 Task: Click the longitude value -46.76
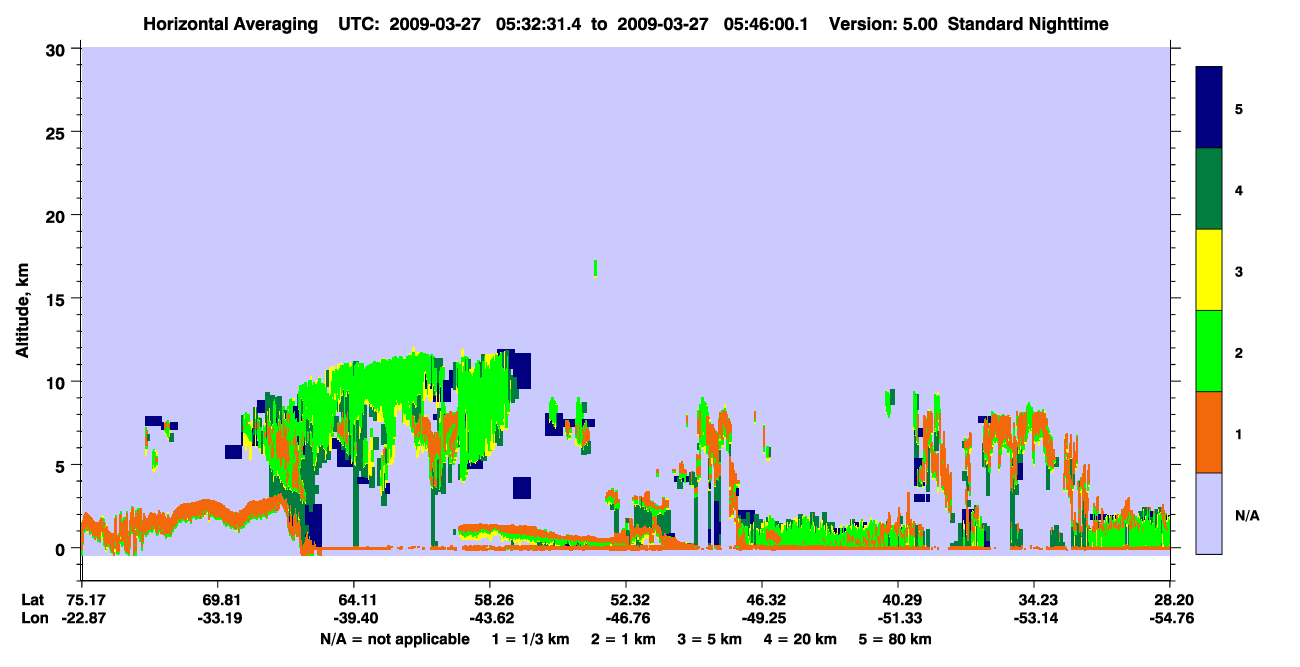(626, 618)
